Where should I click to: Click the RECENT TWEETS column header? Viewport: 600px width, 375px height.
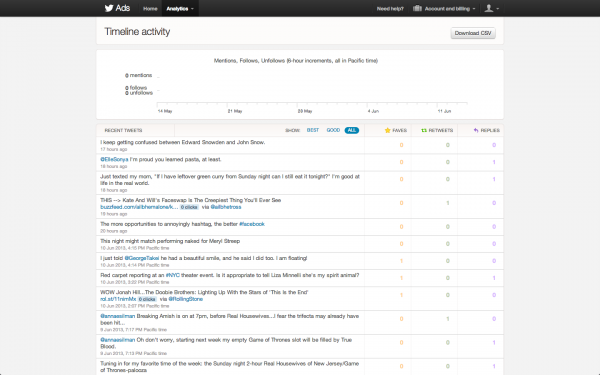click(x=123, y=130)
